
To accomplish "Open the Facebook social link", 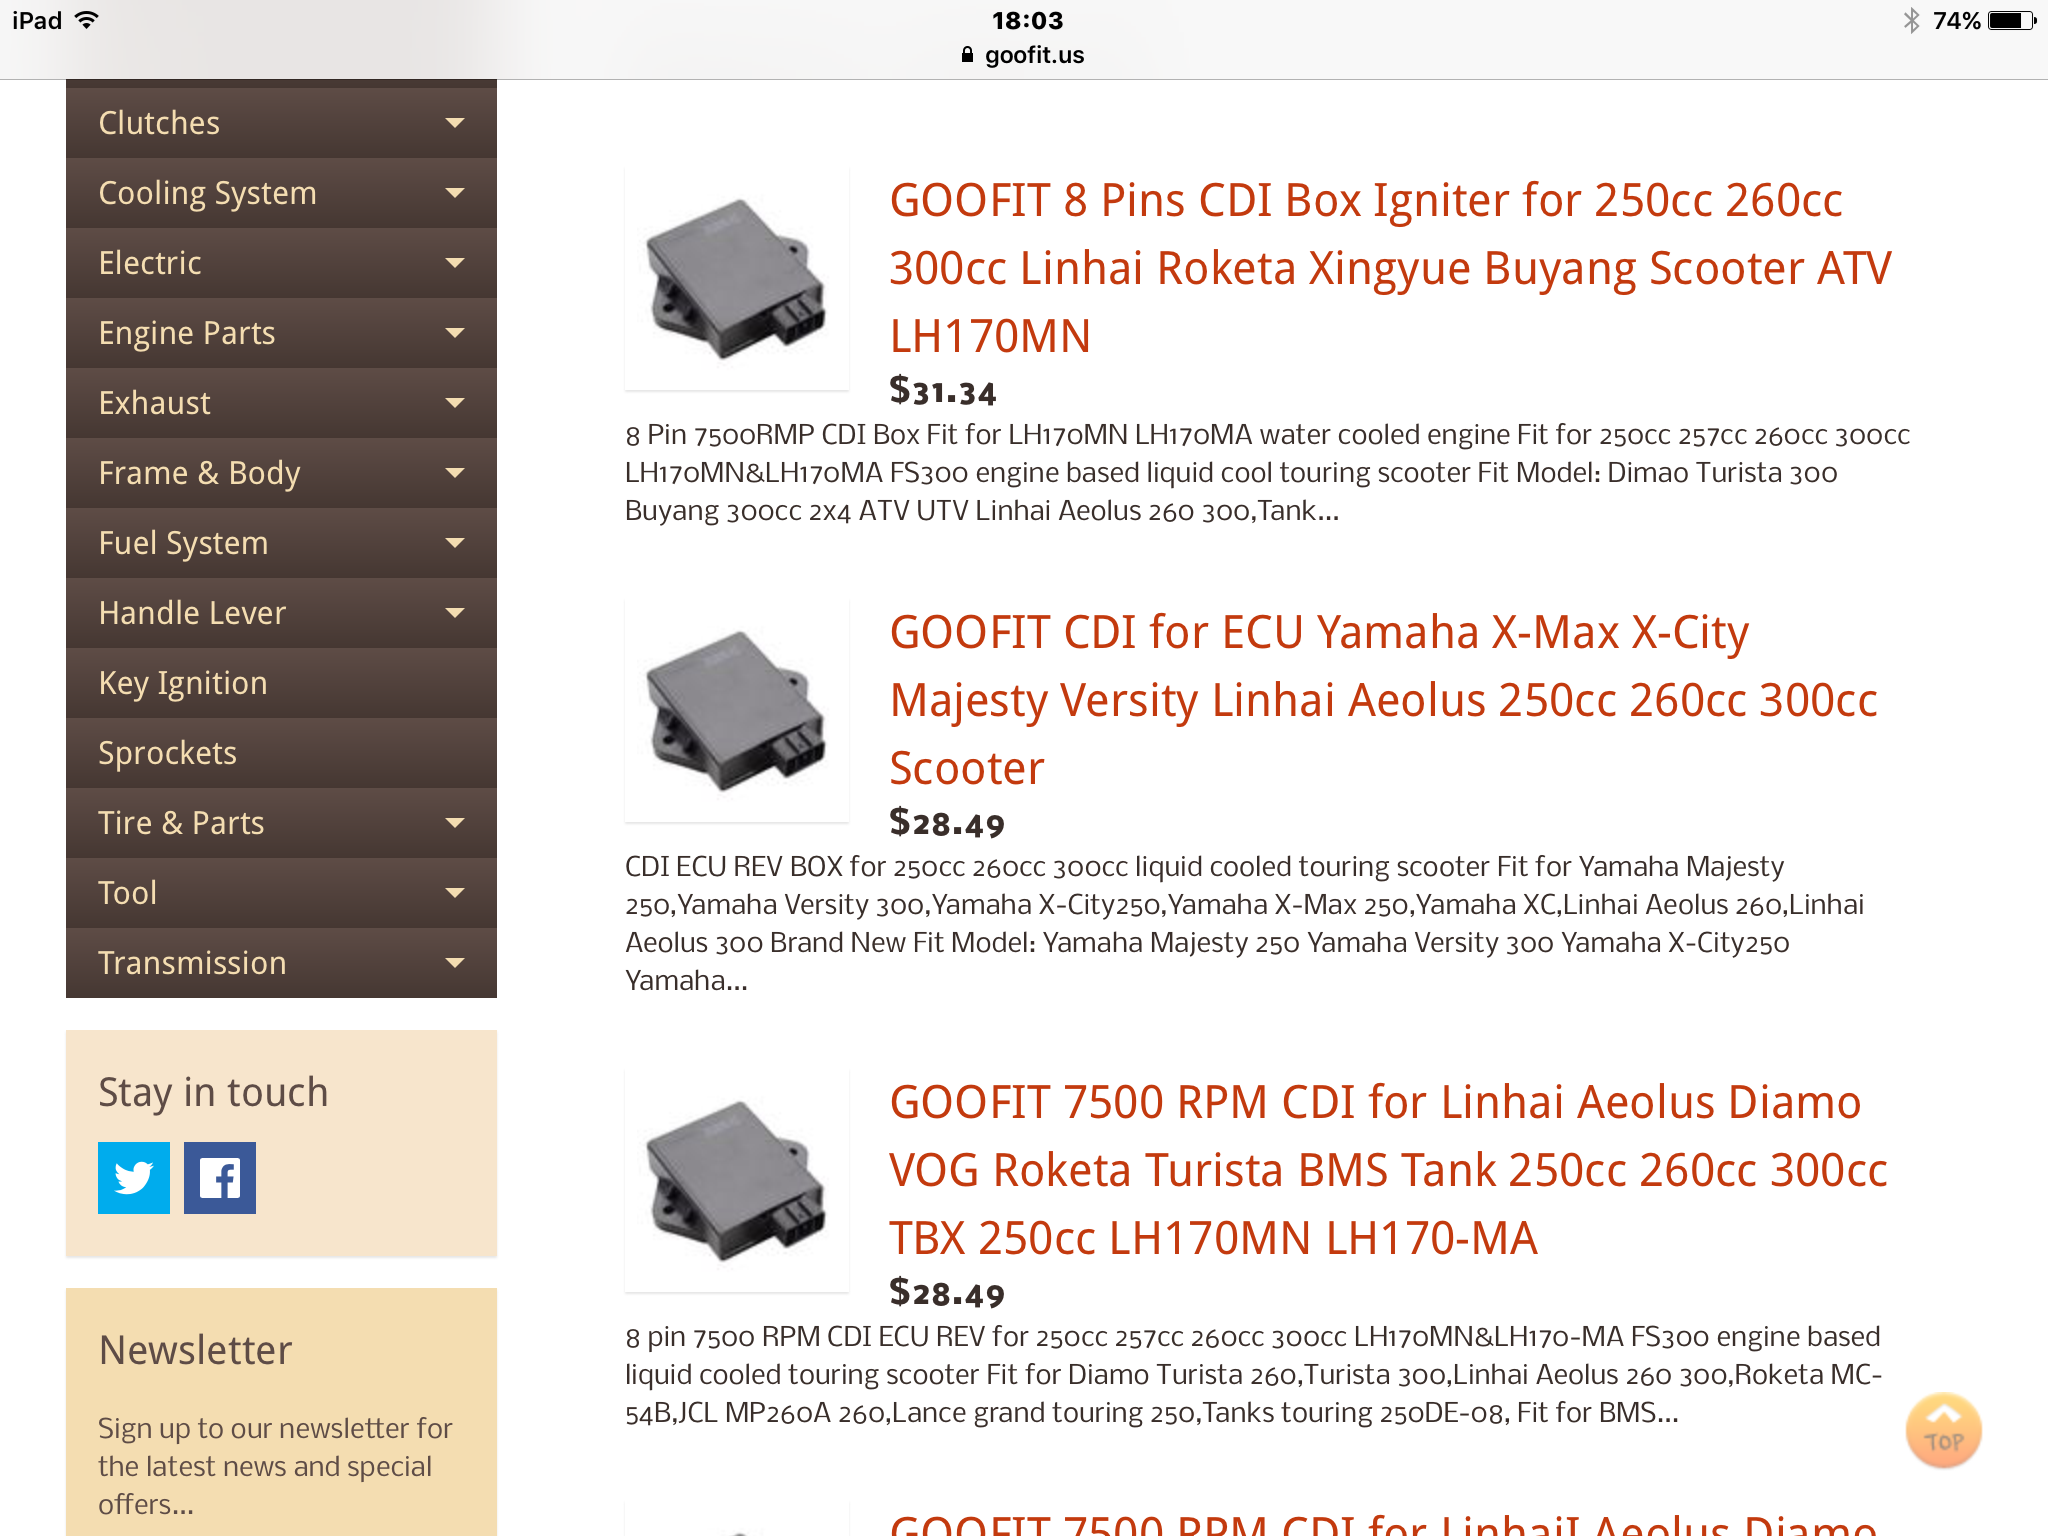I will pyautogui.click(x=220, y=1177).
